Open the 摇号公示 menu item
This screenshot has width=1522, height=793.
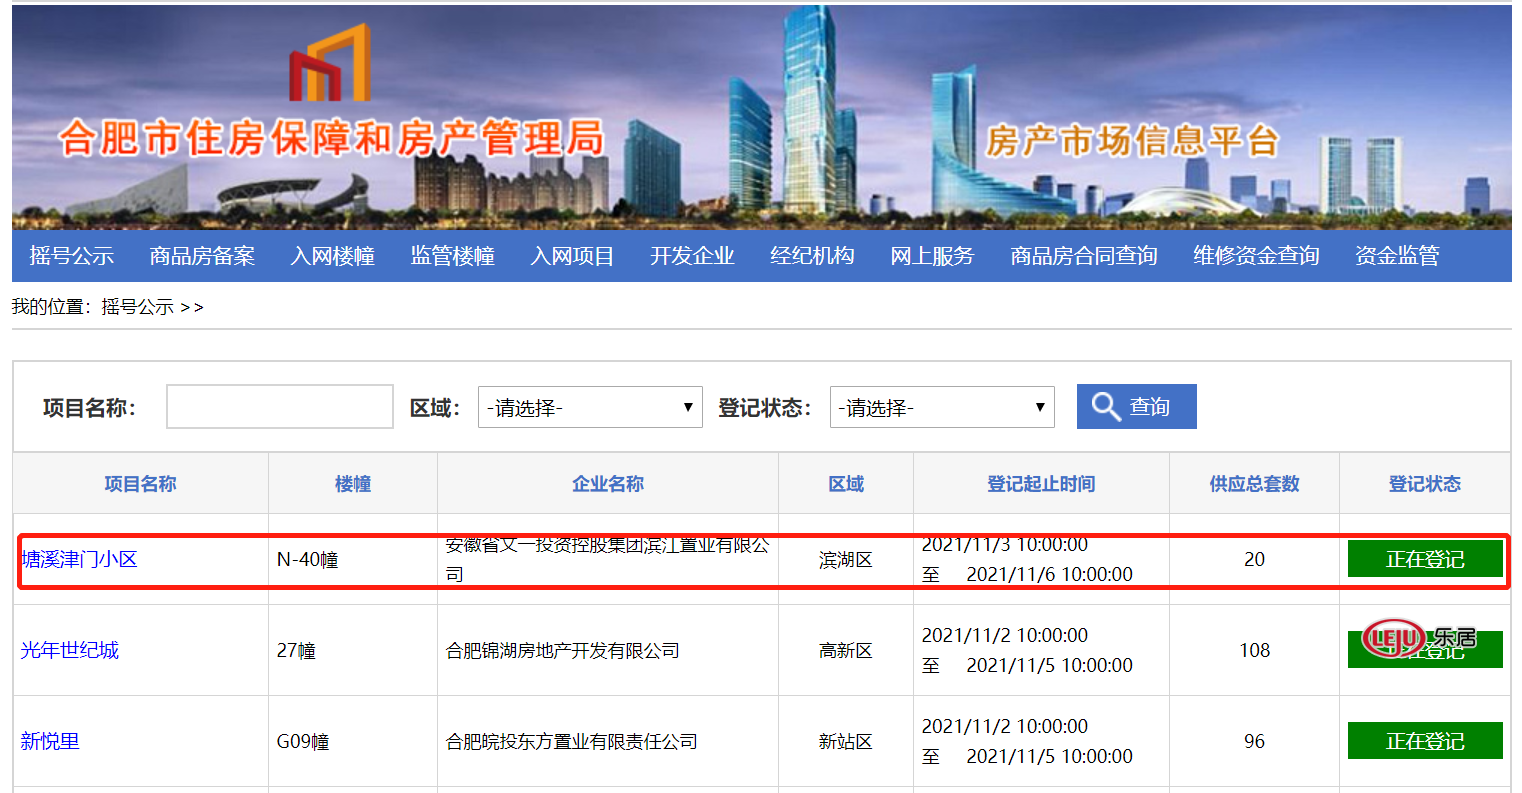pyautogui.click(x=72, y=256)
